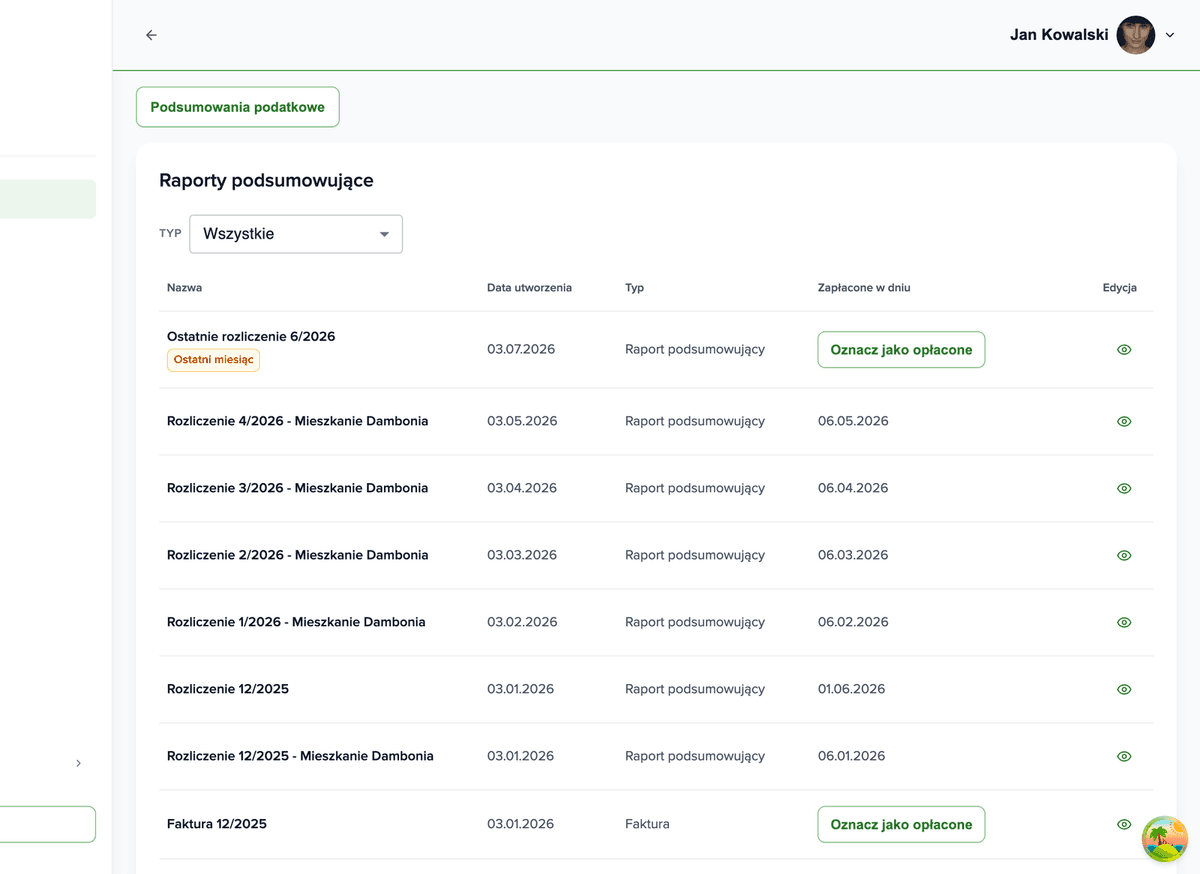Select Ostatnie rozliczenie 6/2026 row name
The width and height of the screenshot is (1200, 874).
click(x=251, y=337)
